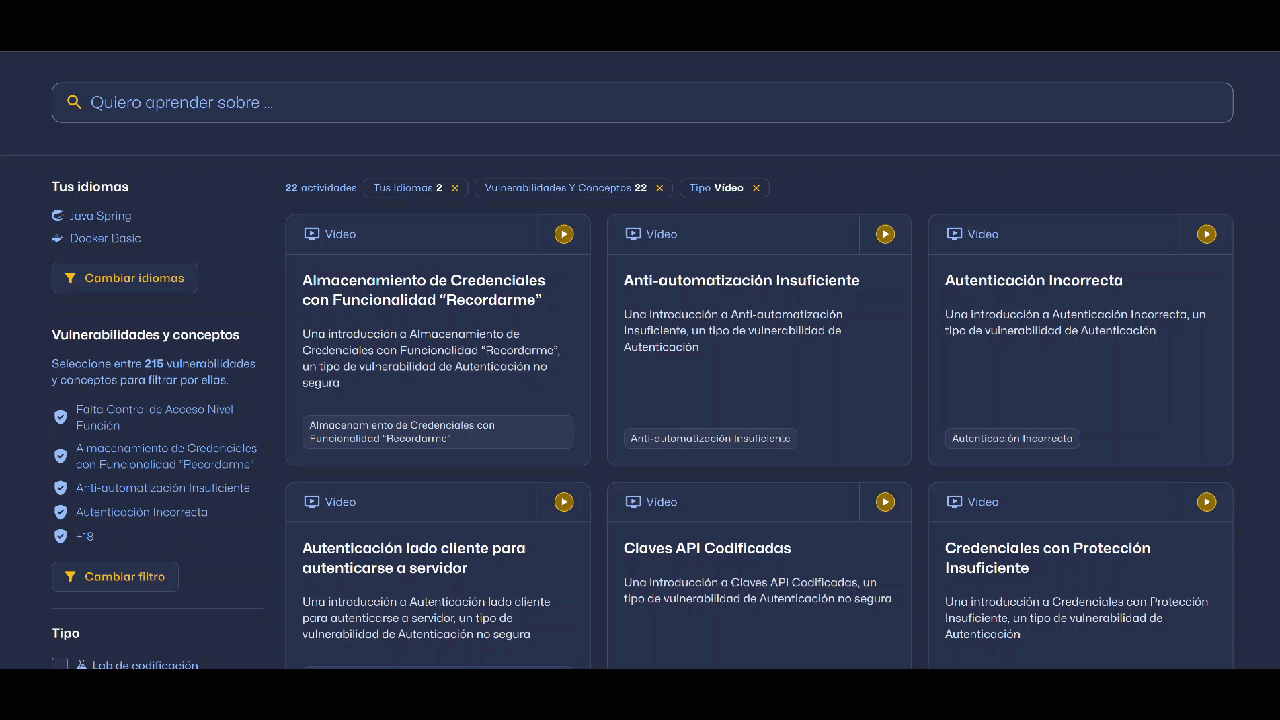The height and width of the screenshot is (720, 1280).
Task: Uncheck Falta Control de Acceso Nivel Función
Action: [60, 416]
